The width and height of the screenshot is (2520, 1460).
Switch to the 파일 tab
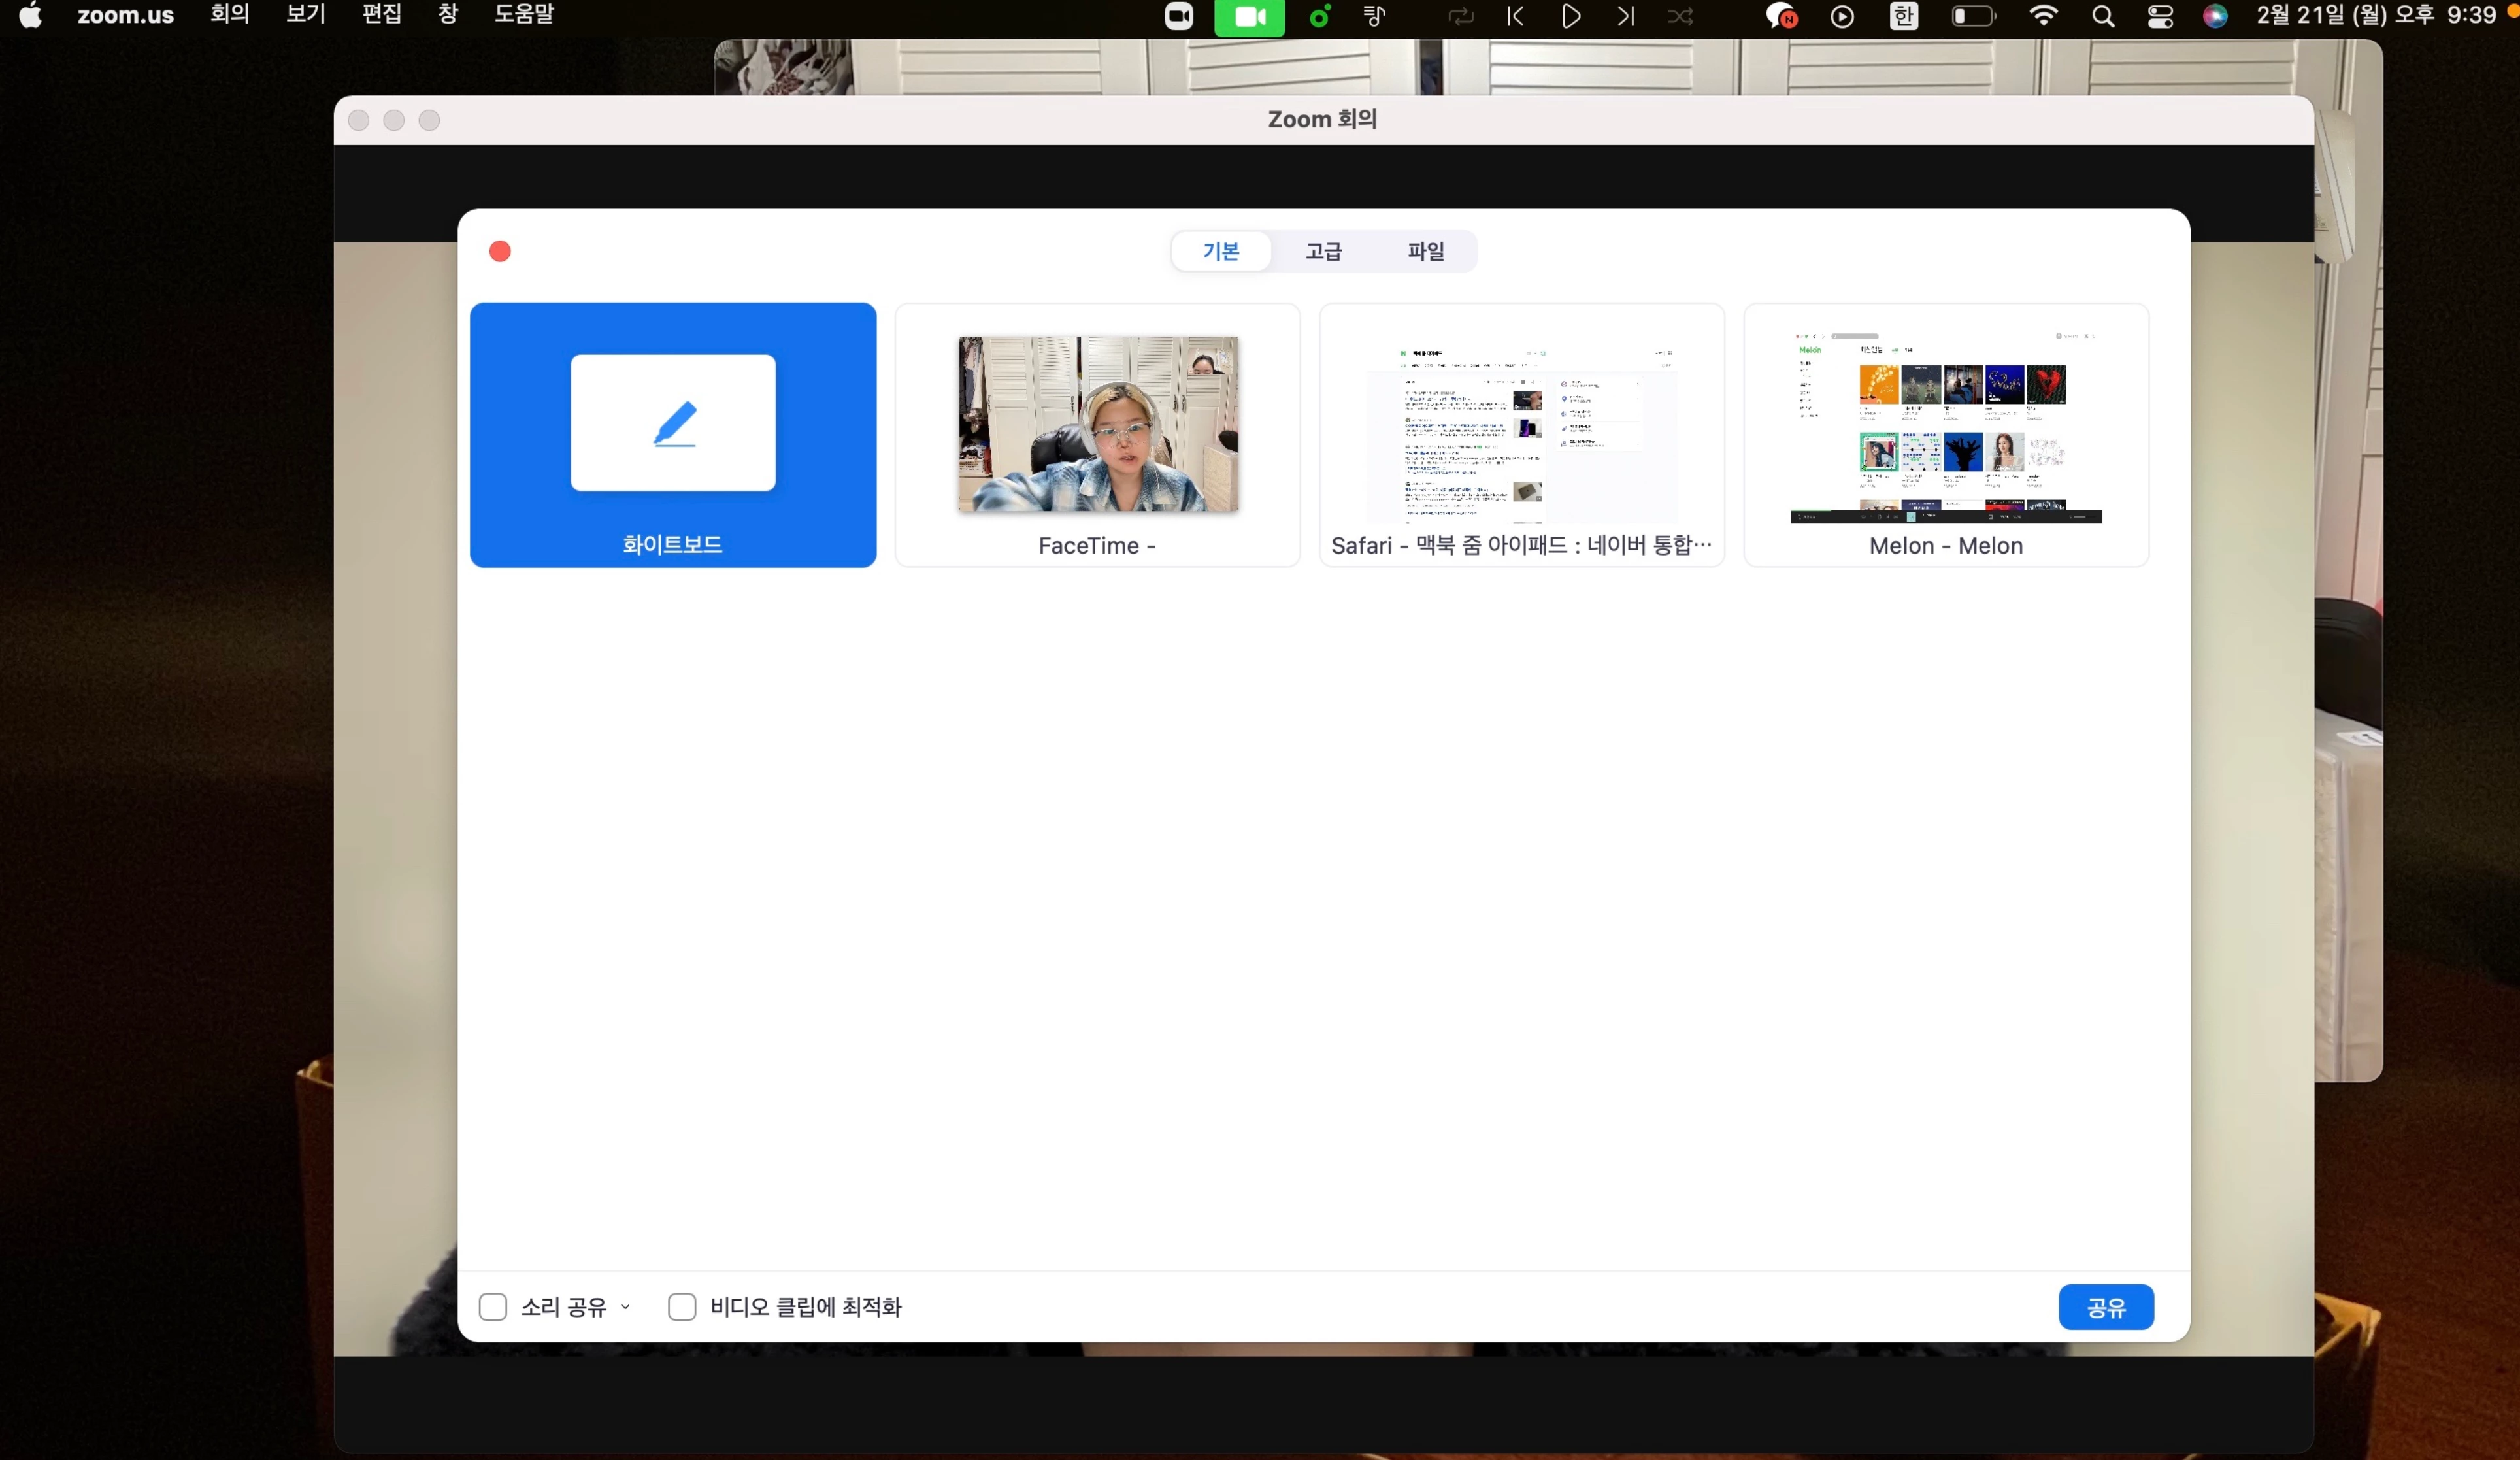1426,251
